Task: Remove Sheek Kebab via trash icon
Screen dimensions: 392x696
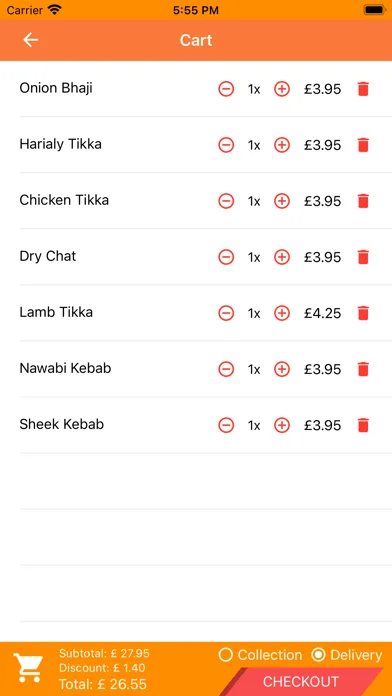Action: click(x=363, y=425)
